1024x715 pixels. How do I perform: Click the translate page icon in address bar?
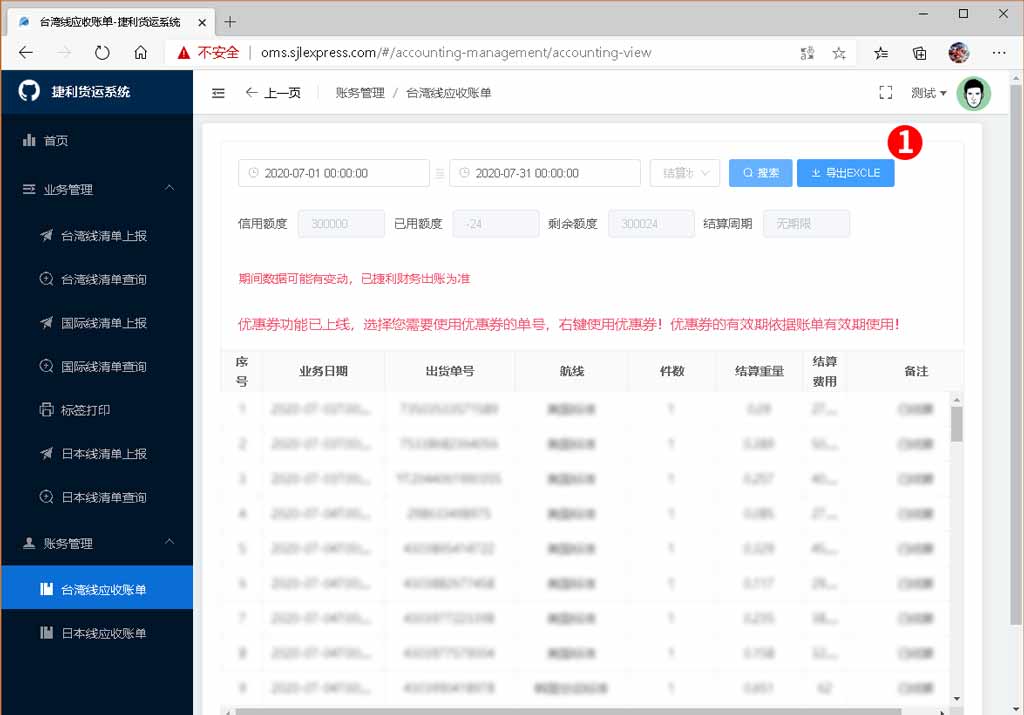[807, 53]
